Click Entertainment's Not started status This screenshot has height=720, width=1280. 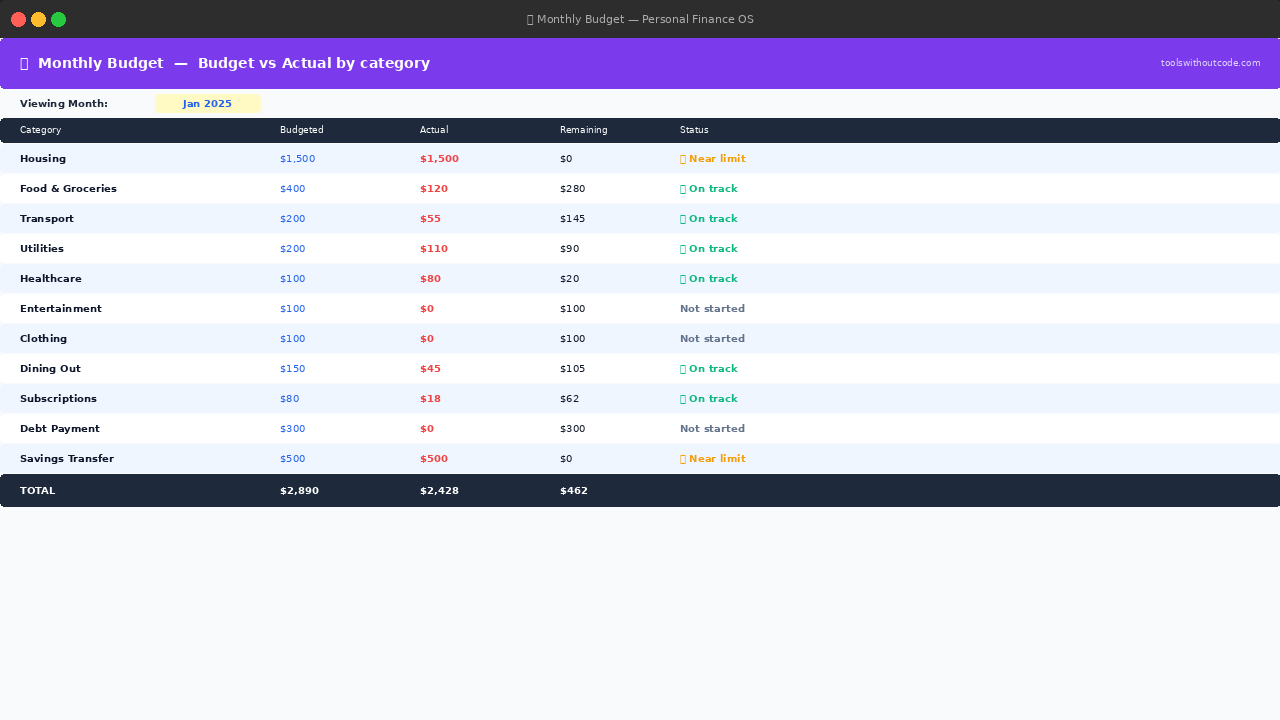(713, 309)
